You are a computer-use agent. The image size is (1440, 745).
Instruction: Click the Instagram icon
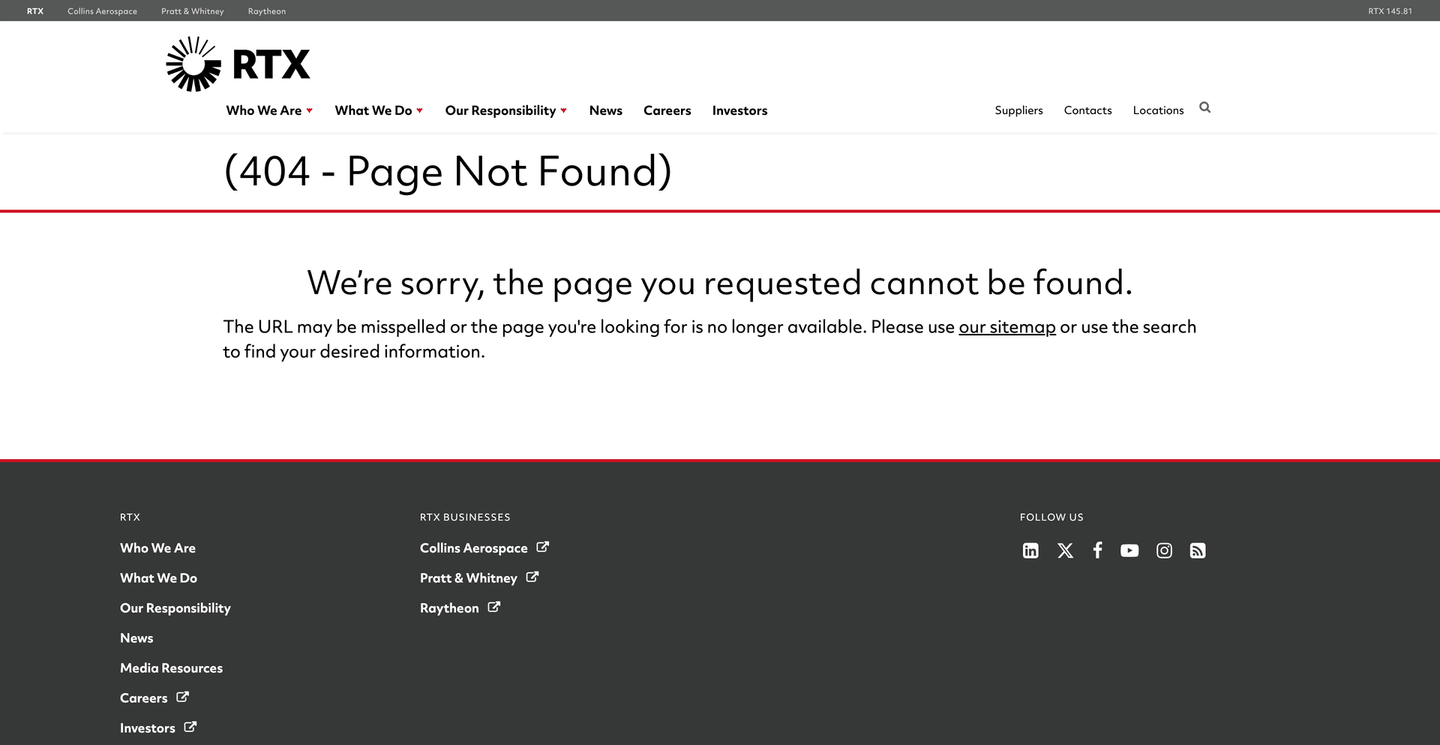point(1164,551)
